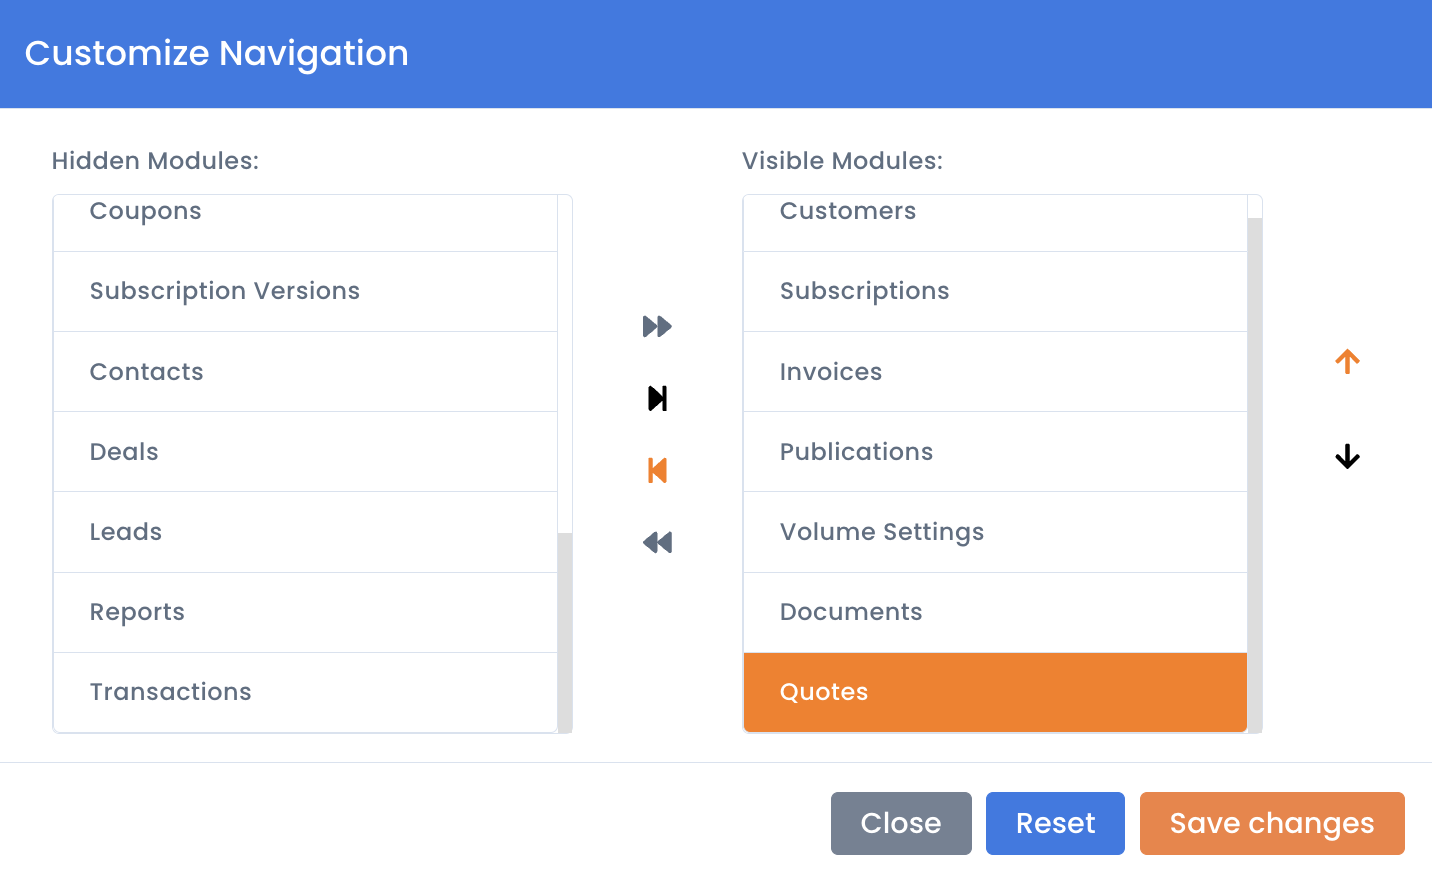
Task: Click the move all right double-arrow icon
Action: tap(657, 326)
